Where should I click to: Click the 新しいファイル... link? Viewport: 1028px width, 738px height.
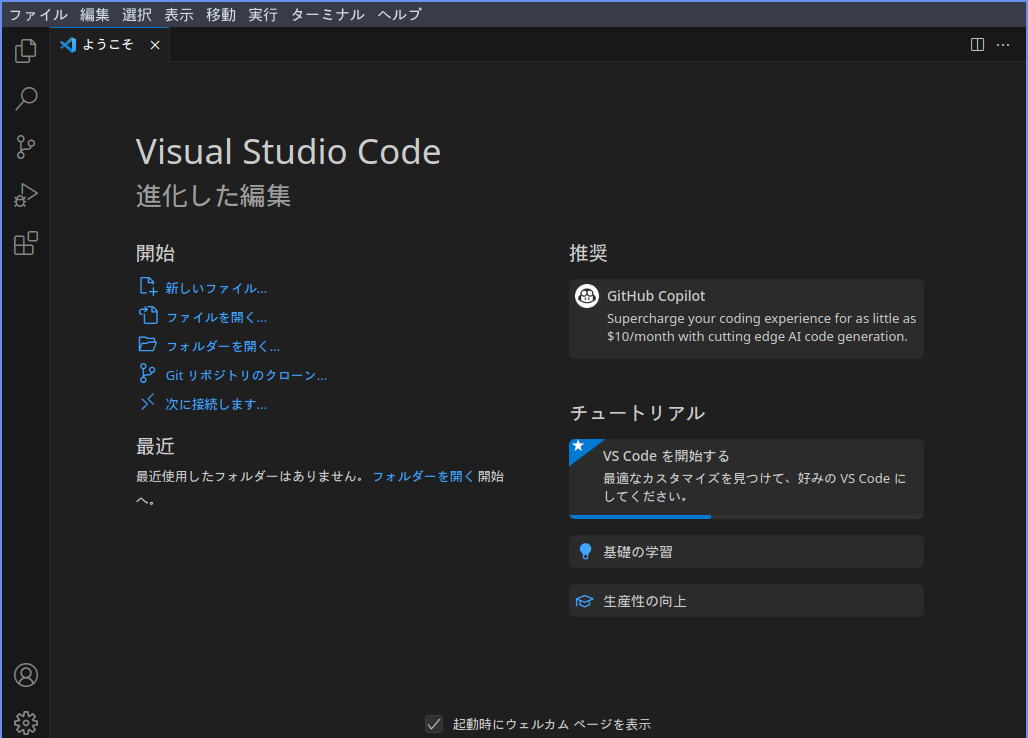(216, 288)
